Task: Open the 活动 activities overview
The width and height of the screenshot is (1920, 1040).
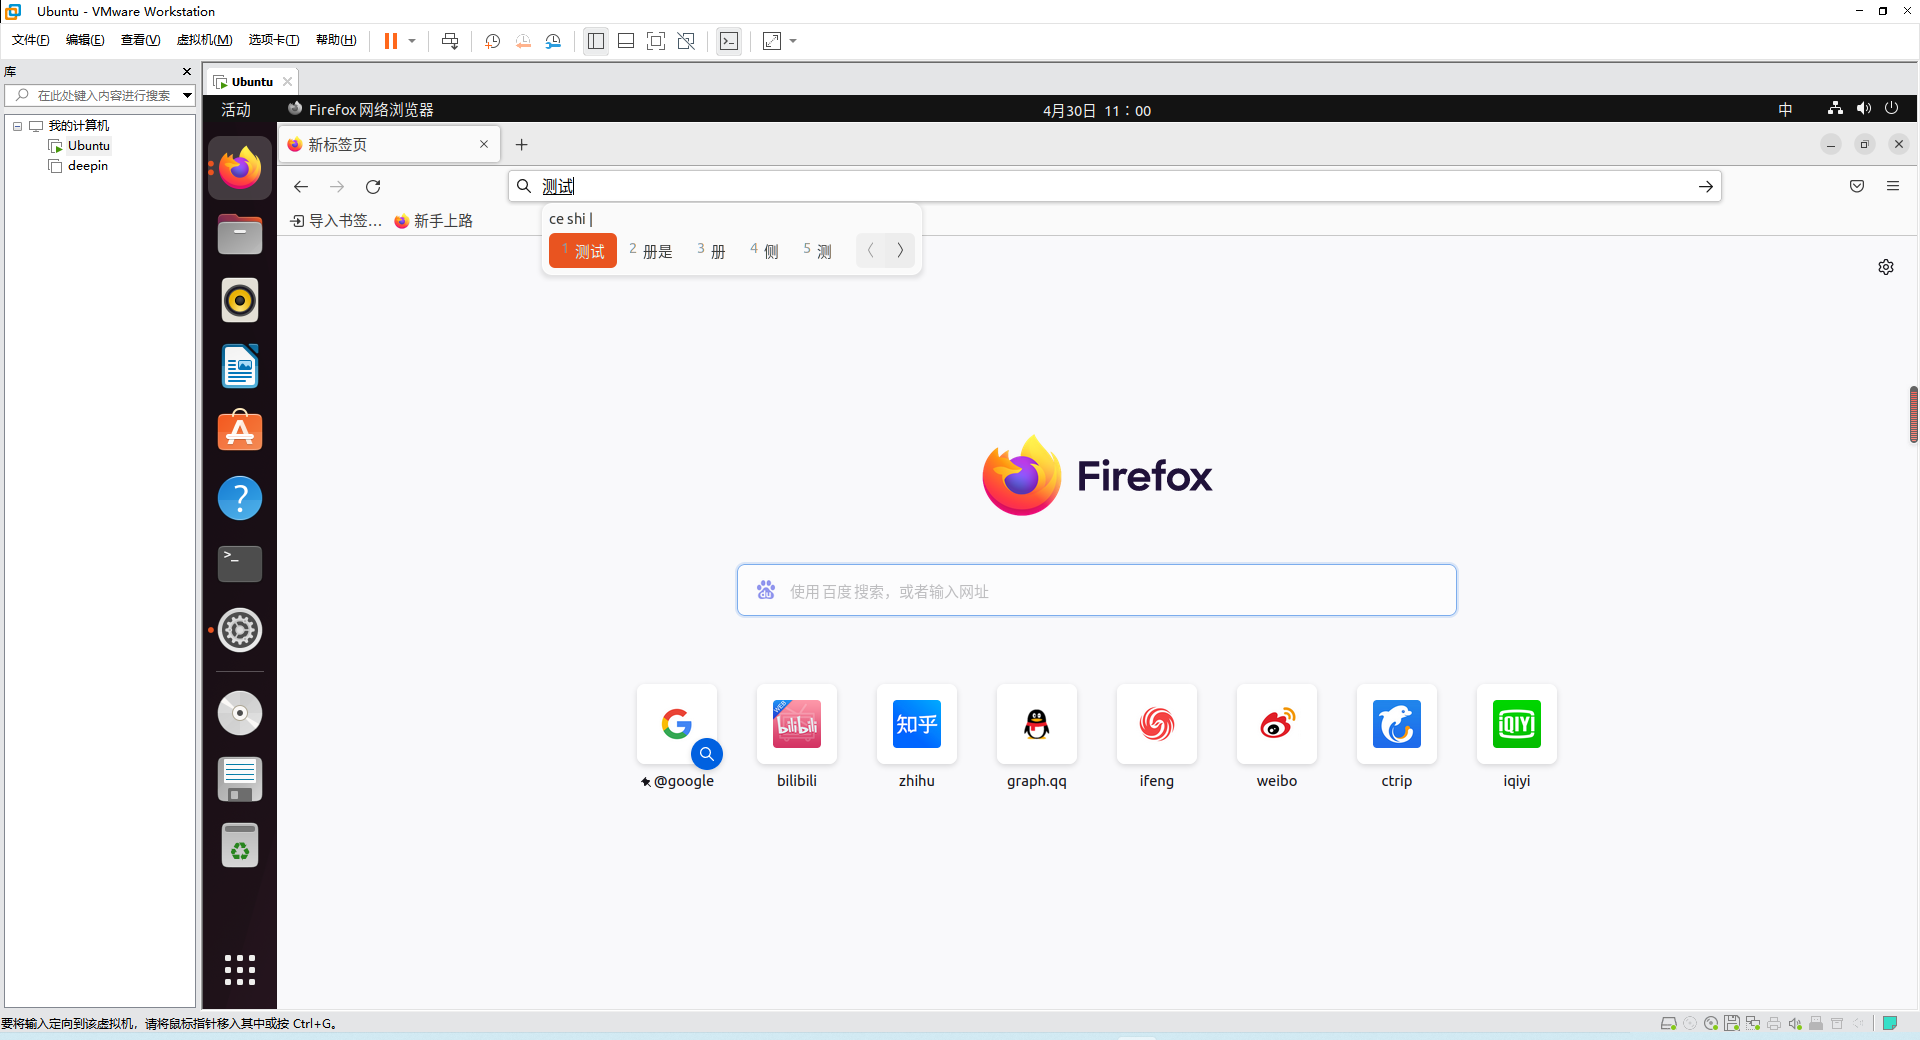Action: pos(236,110)
